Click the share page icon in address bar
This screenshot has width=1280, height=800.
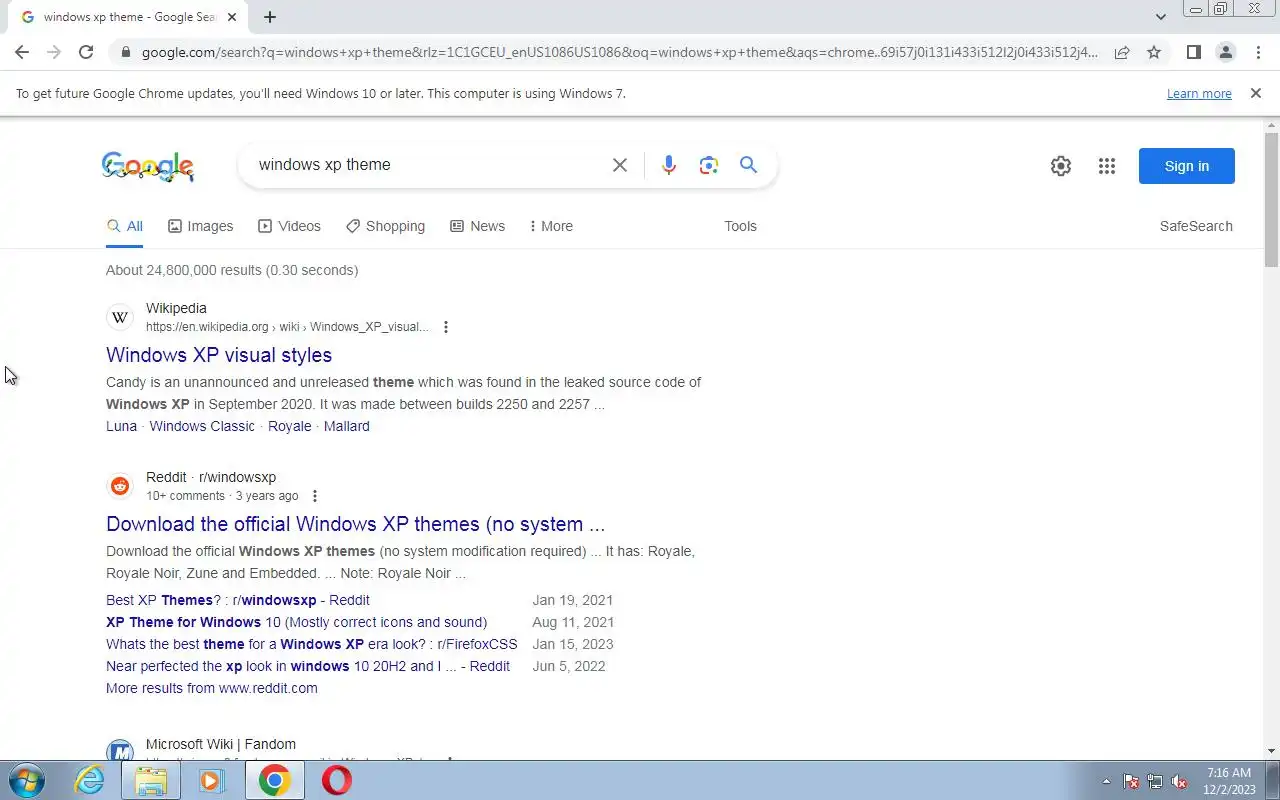pyautogui.click(x=1122, y=52)
